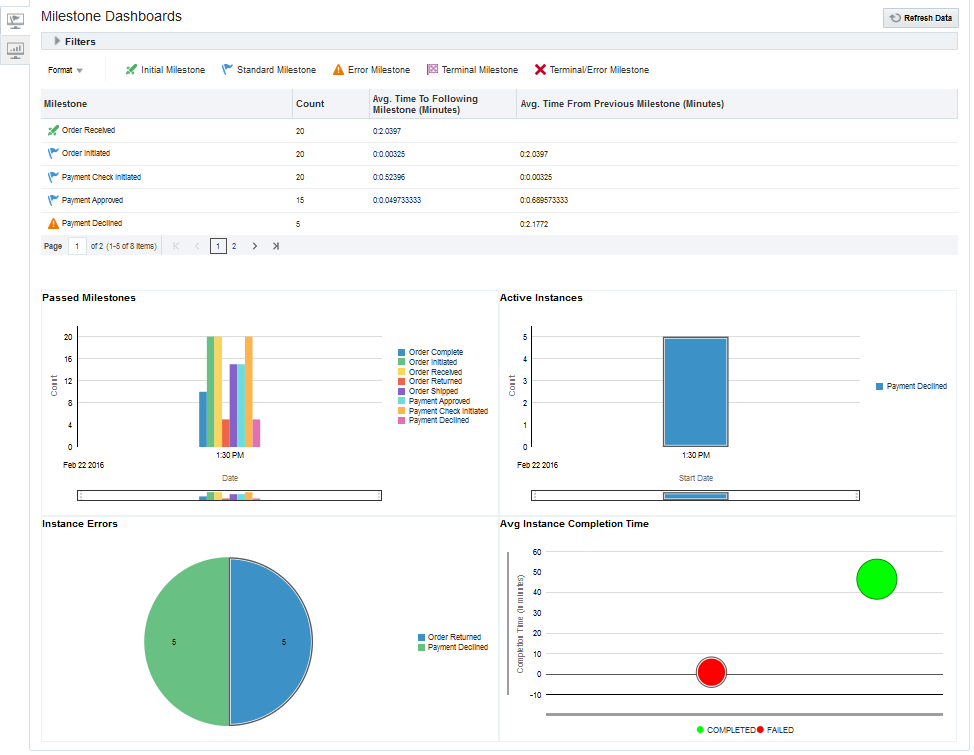Go to page 2 of the table

tap(234, 246)
